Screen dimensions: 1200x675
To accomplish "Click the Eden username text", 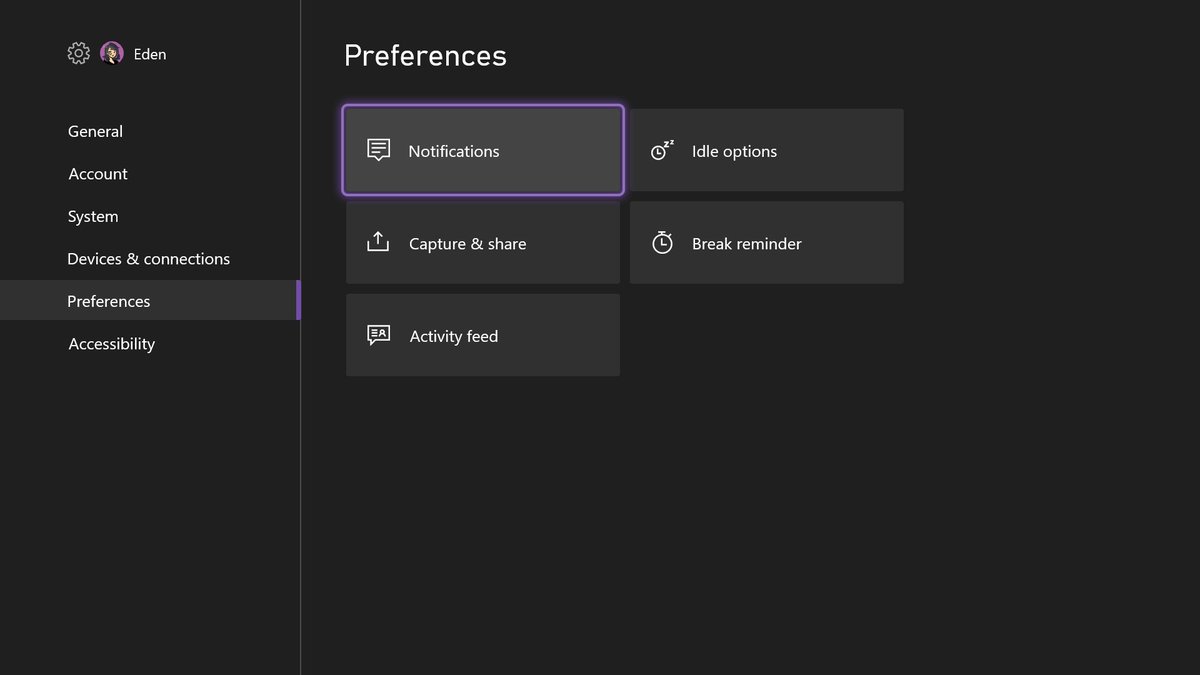I will 150,54.
